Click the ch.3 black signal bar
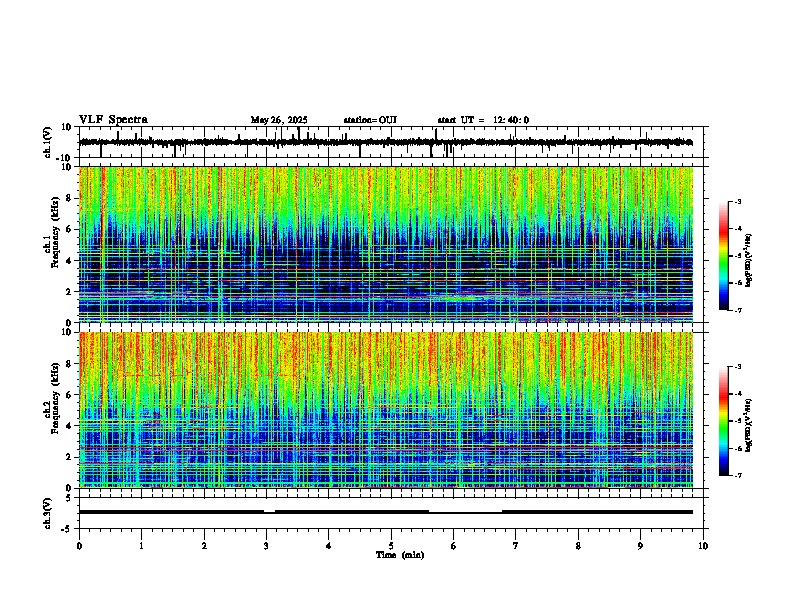 click(386, 512)
